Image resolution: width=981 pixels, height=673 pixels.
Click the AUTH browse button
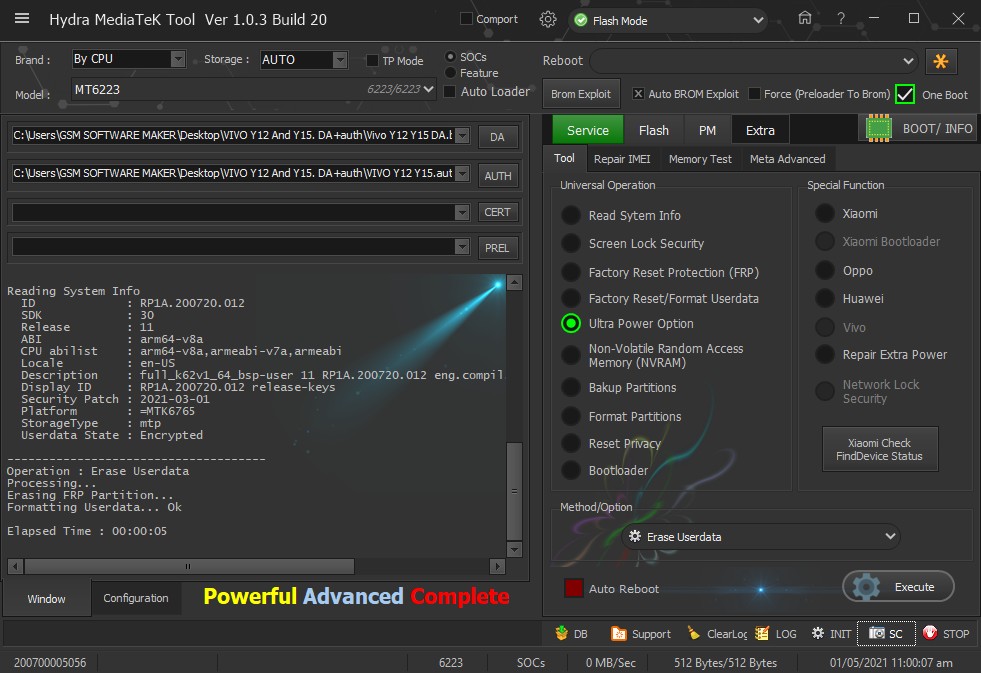pos(497,176)
